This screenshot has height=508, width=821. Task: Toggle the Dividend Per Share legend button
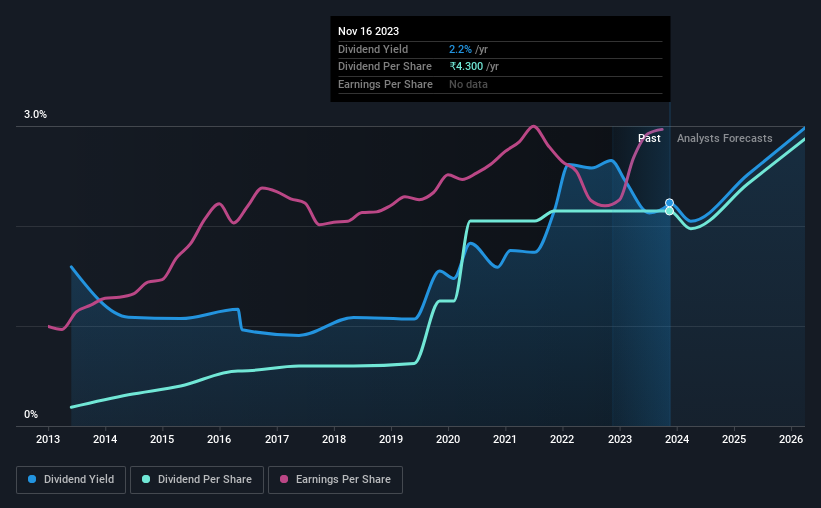197,480
